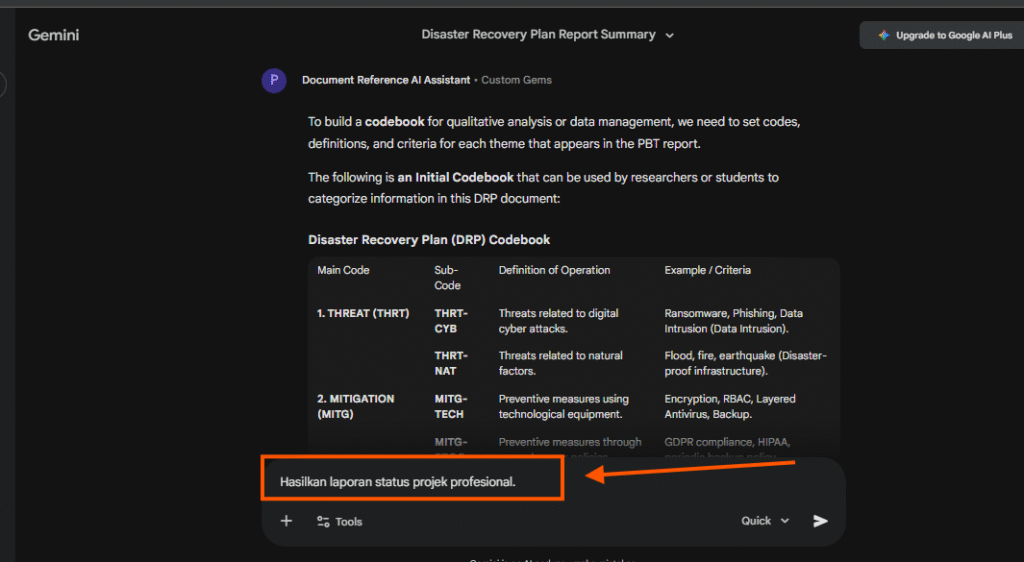This screenshot has width=1024, height=562.
Task: Click the prompt field with 'Hasilkan laporan' text
Action: [x=398, y=482]
